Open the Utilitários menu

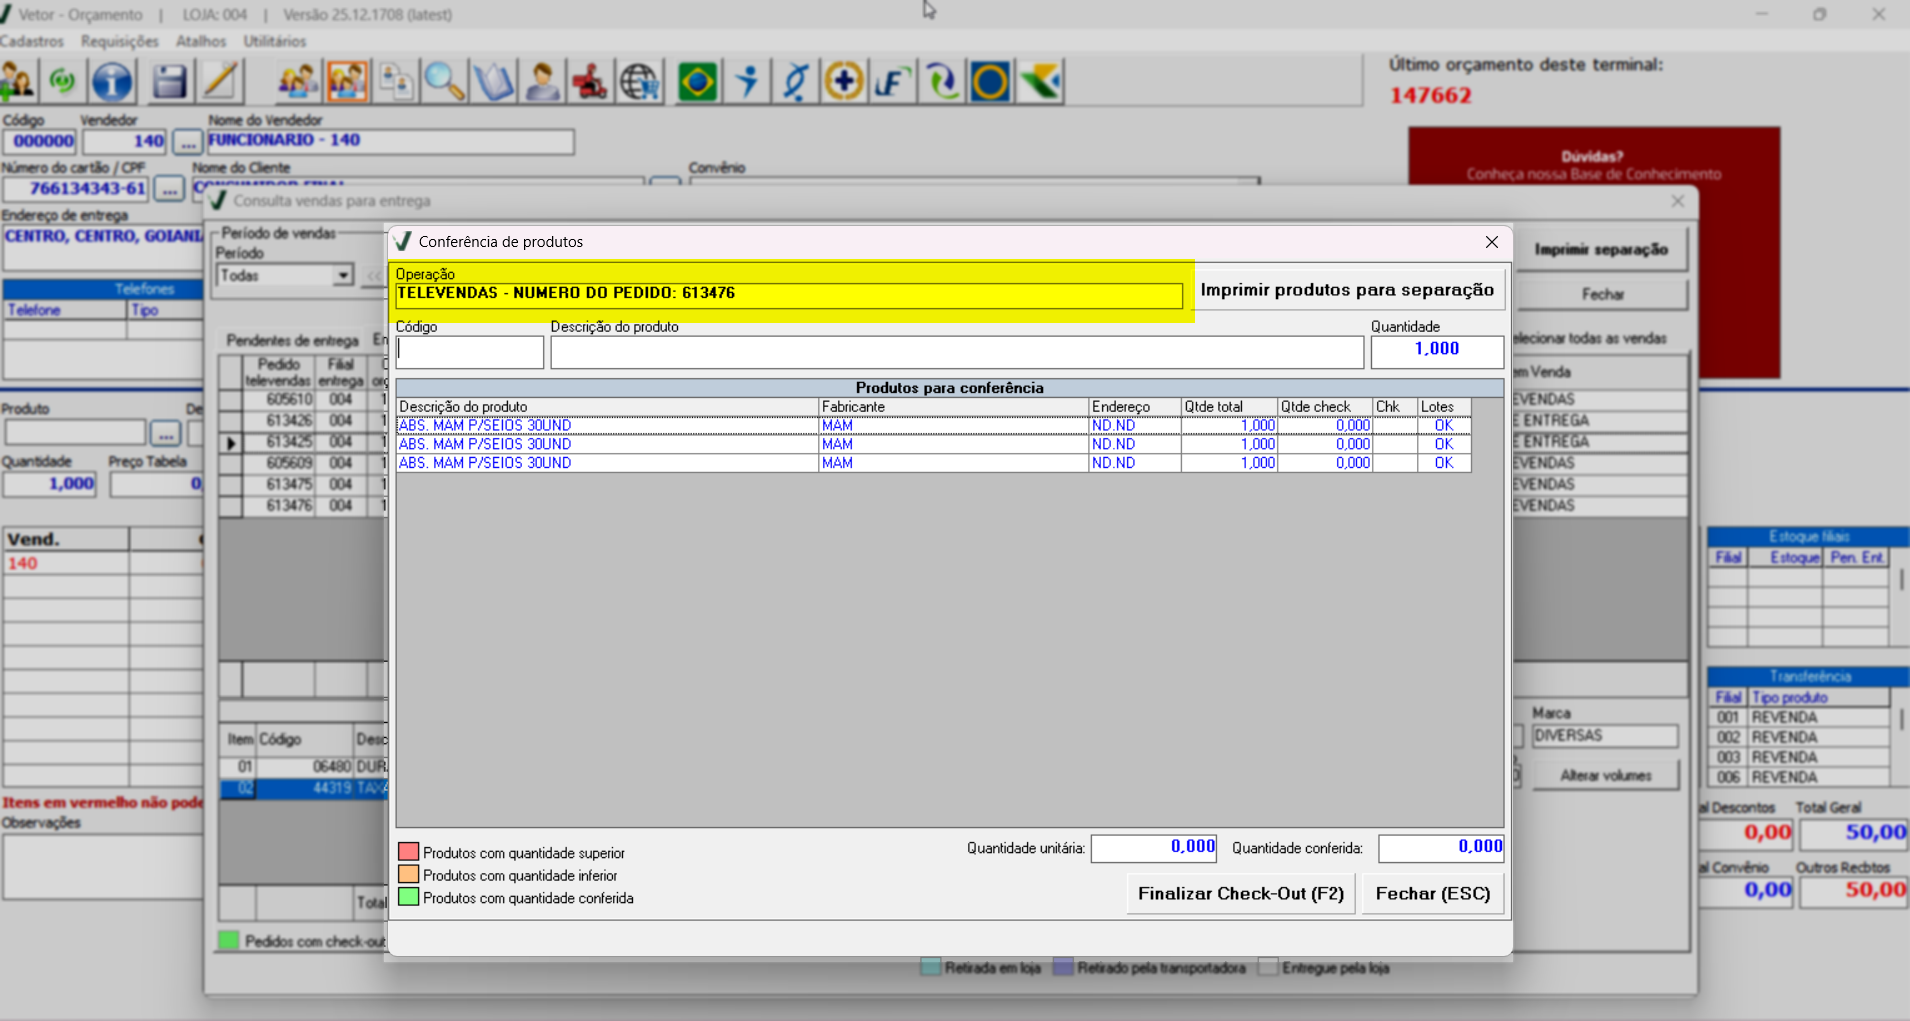(x=275, y=41)
